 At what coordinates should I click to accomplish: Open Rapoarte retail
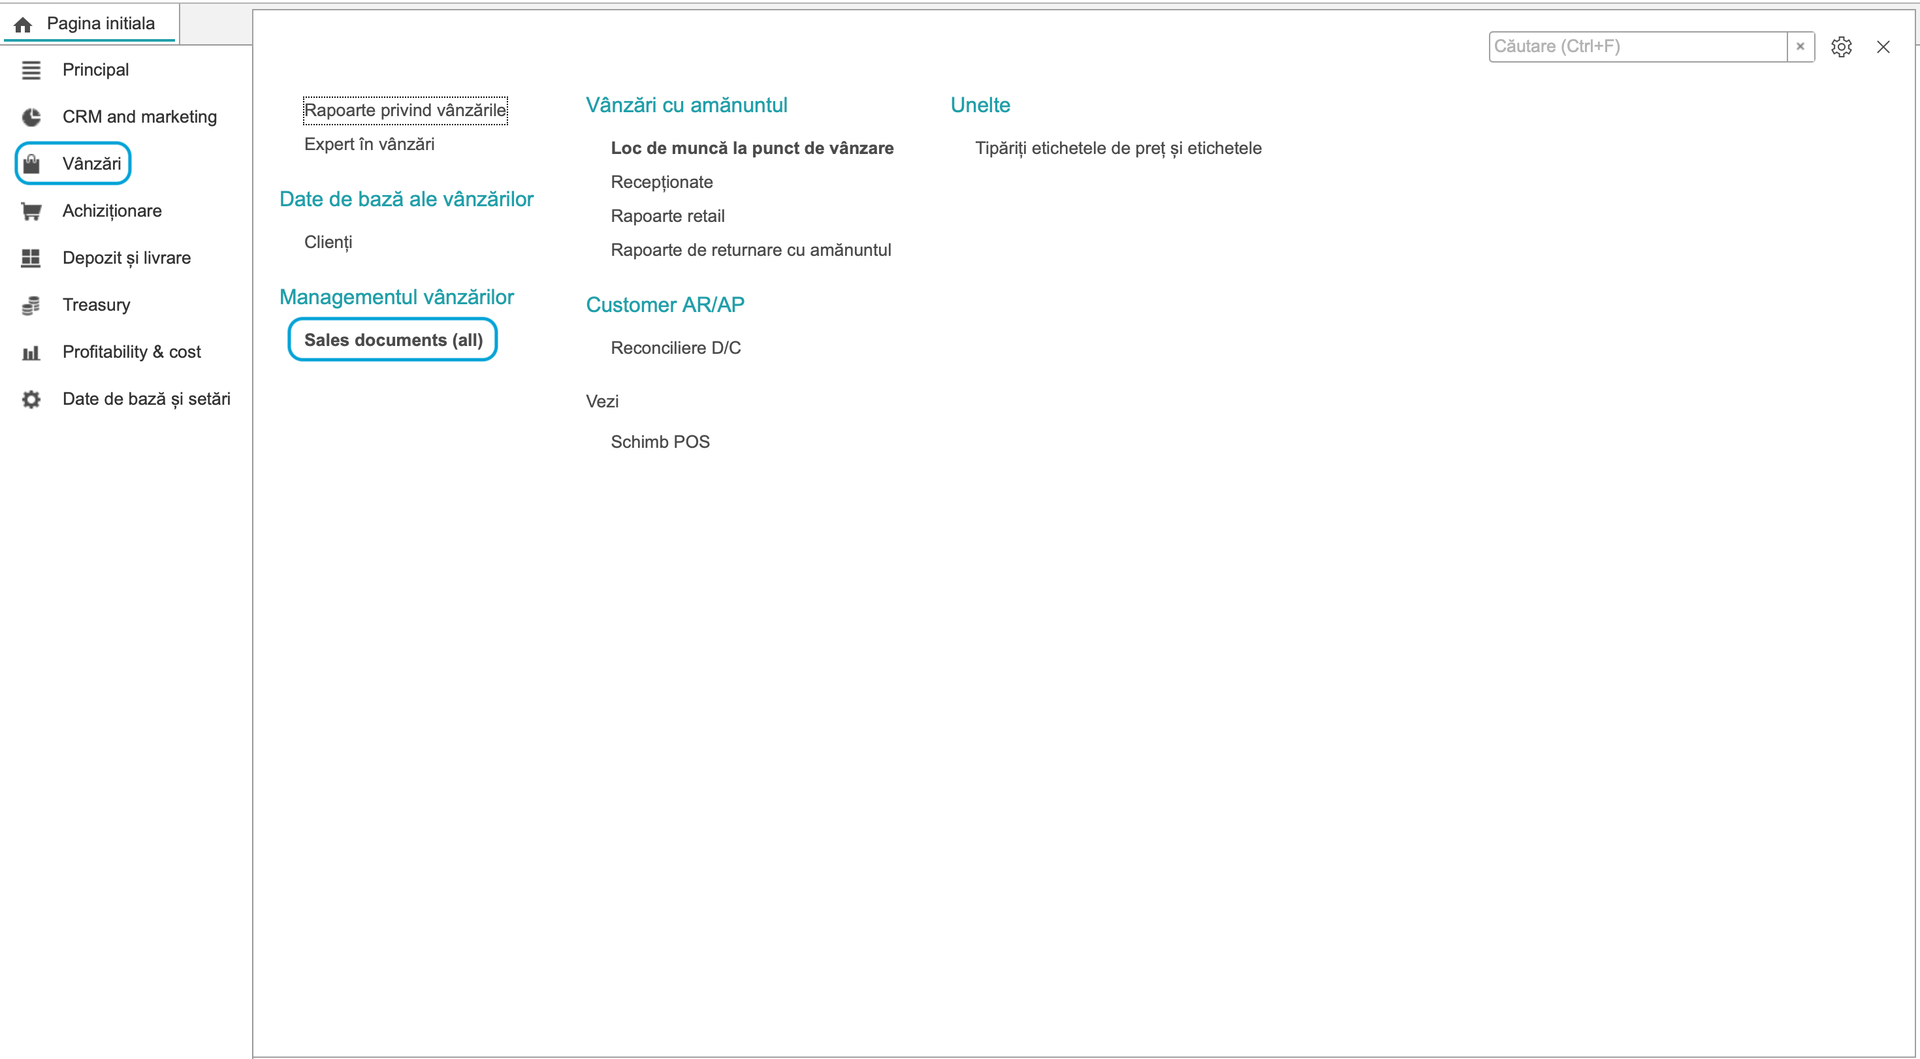[x=667, y=216]
